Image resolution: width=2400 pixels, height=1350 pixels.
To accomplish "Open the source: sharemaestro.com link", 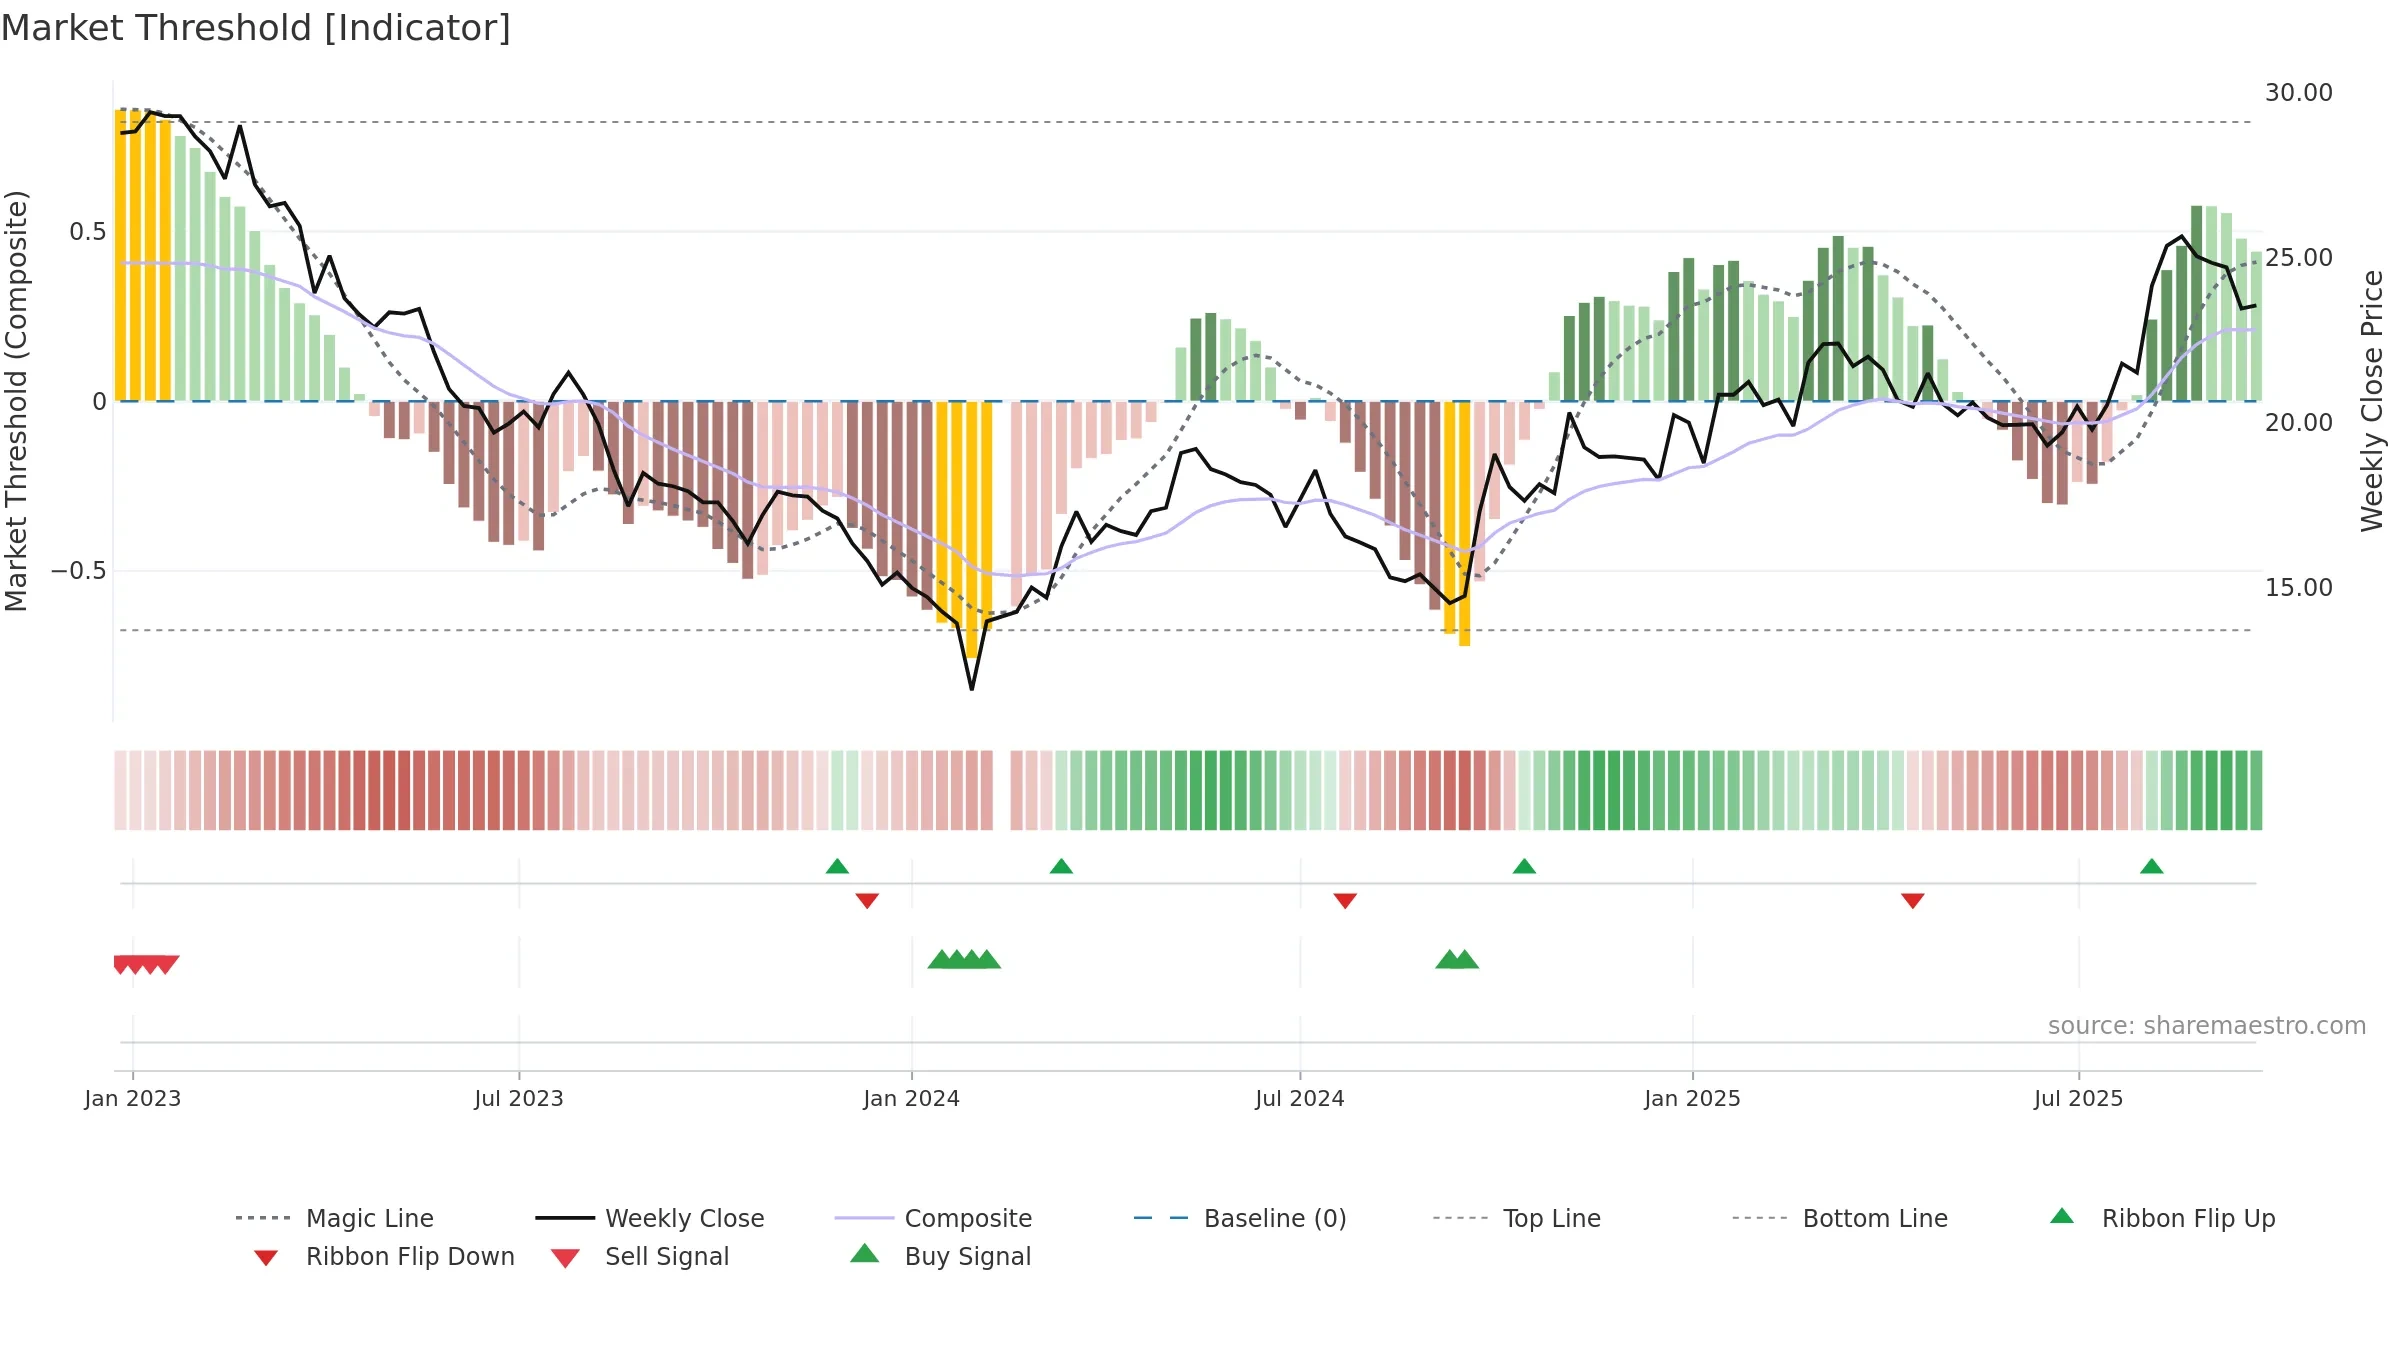I will point(2207,1026).
